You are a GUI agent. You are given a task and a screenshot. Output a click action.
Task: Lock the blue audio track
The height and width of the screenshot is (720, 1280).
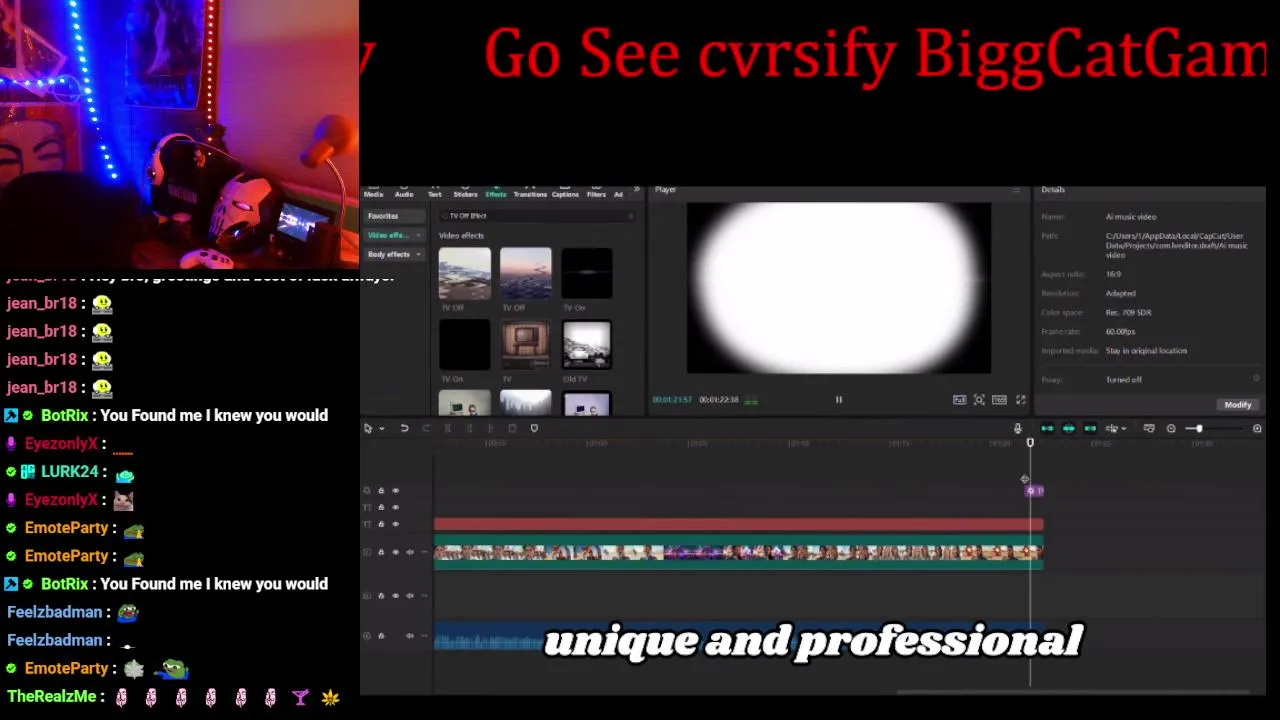point(381,636)
